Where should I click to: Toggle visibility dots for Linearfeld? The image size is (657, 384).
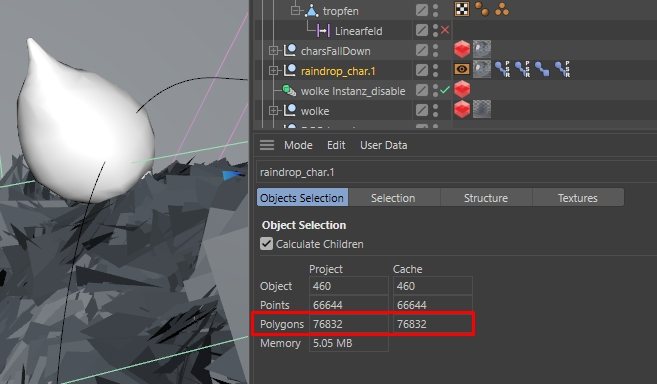[435, 30]
